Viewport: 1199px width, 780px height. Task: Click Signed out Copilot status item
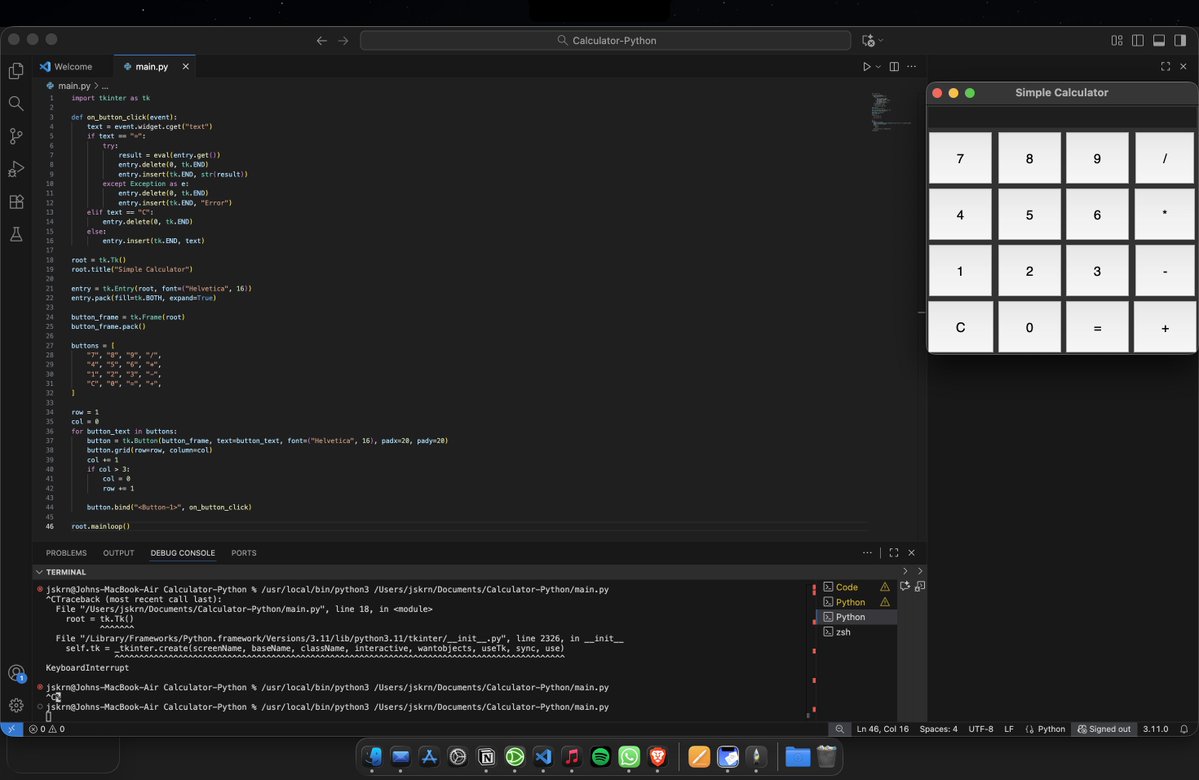coord(1103,729)
